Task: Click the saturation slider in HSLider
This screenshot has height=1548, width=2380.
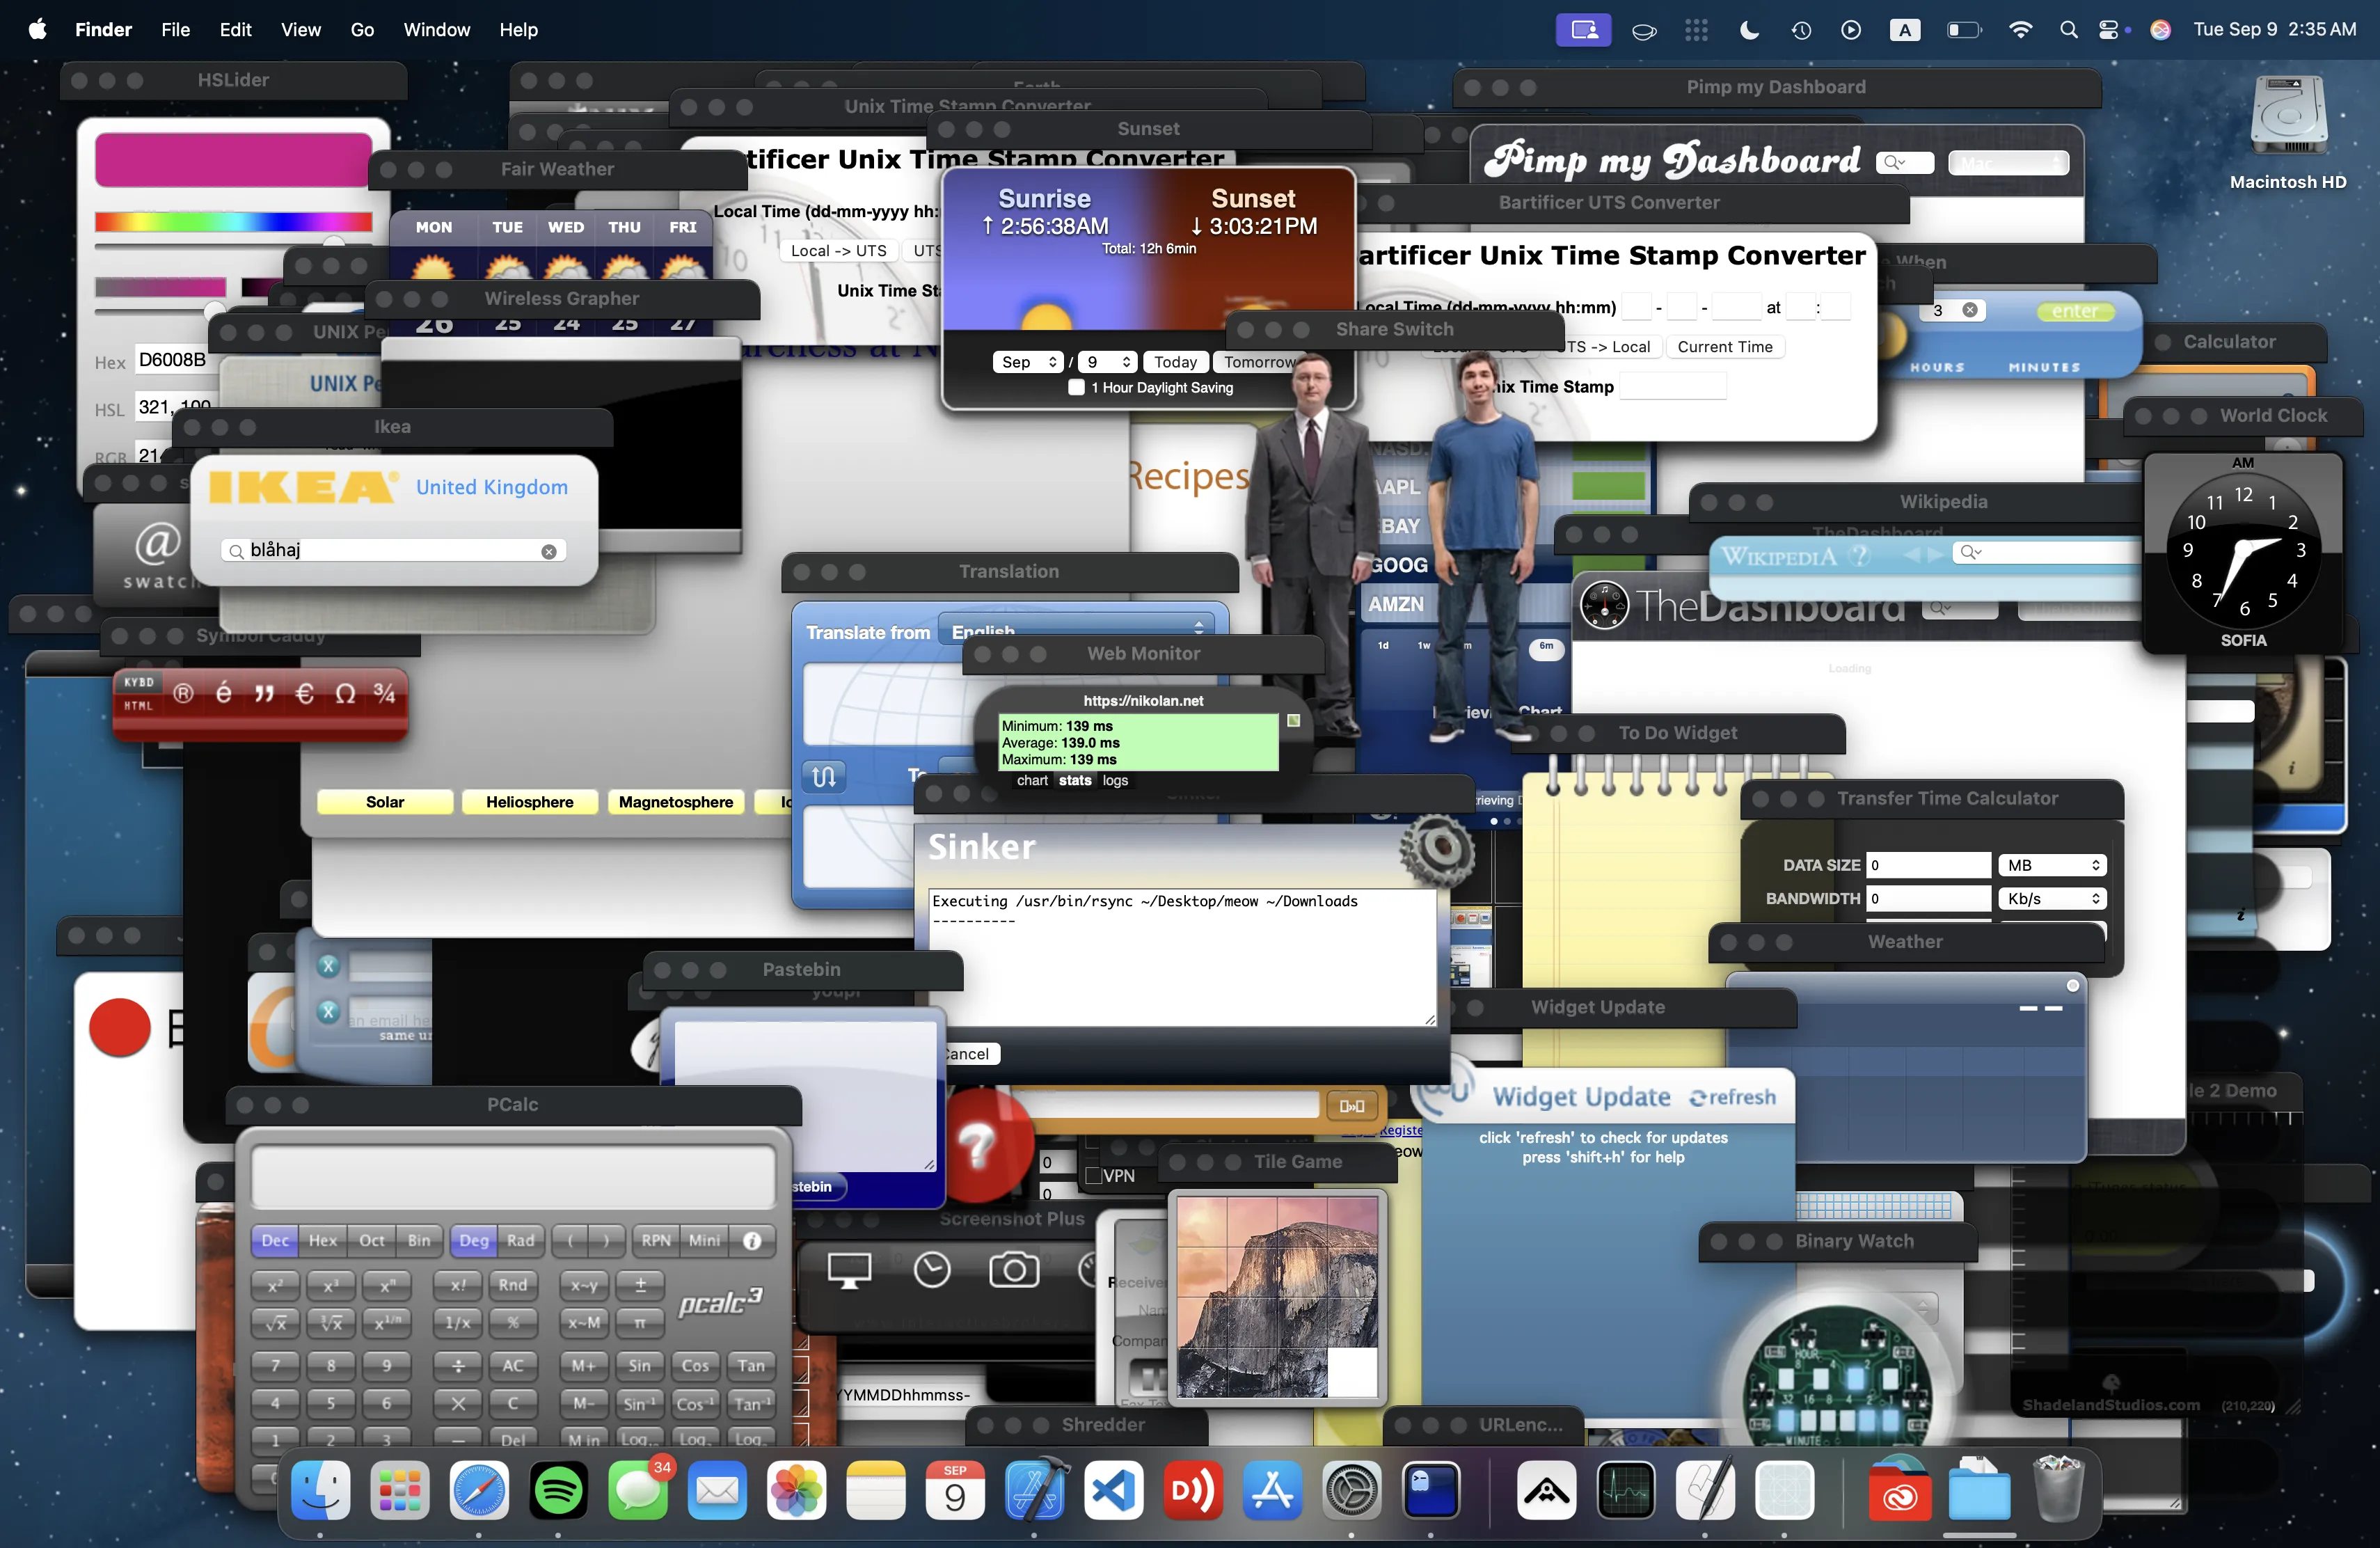Action: pyautogui.click(x=160, y=287)
